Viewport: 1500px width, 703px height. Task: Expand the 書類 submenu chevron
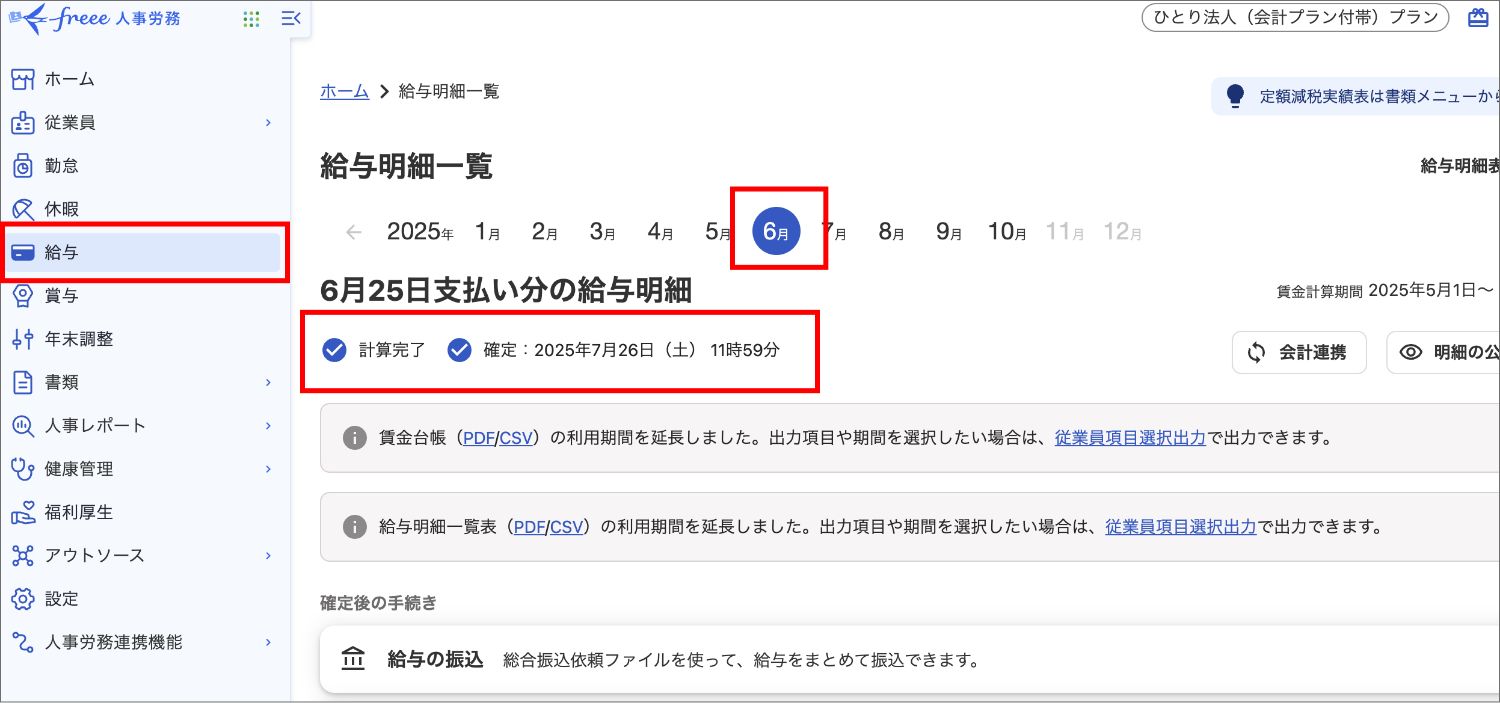pyautogui.click(x=268, y=382)
